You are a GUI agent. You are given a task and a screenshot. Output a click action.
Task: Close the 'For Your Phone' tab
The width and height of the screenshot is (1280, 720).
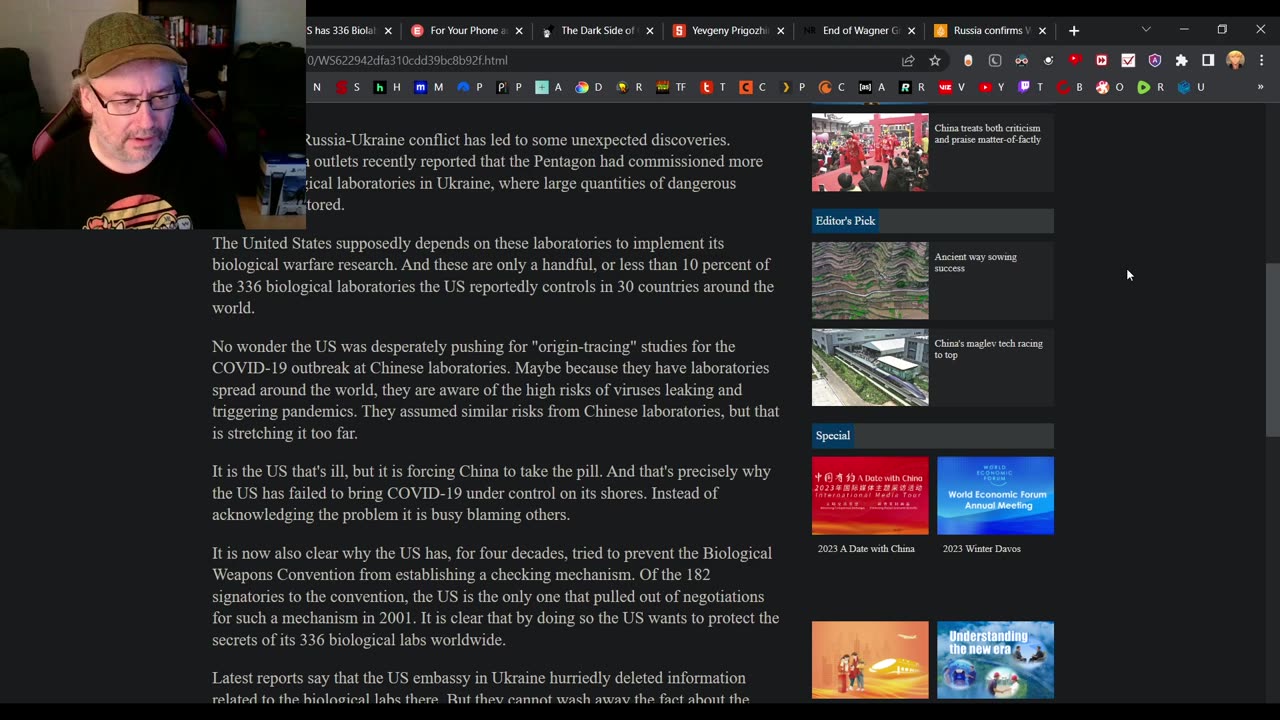coord(519,31)
